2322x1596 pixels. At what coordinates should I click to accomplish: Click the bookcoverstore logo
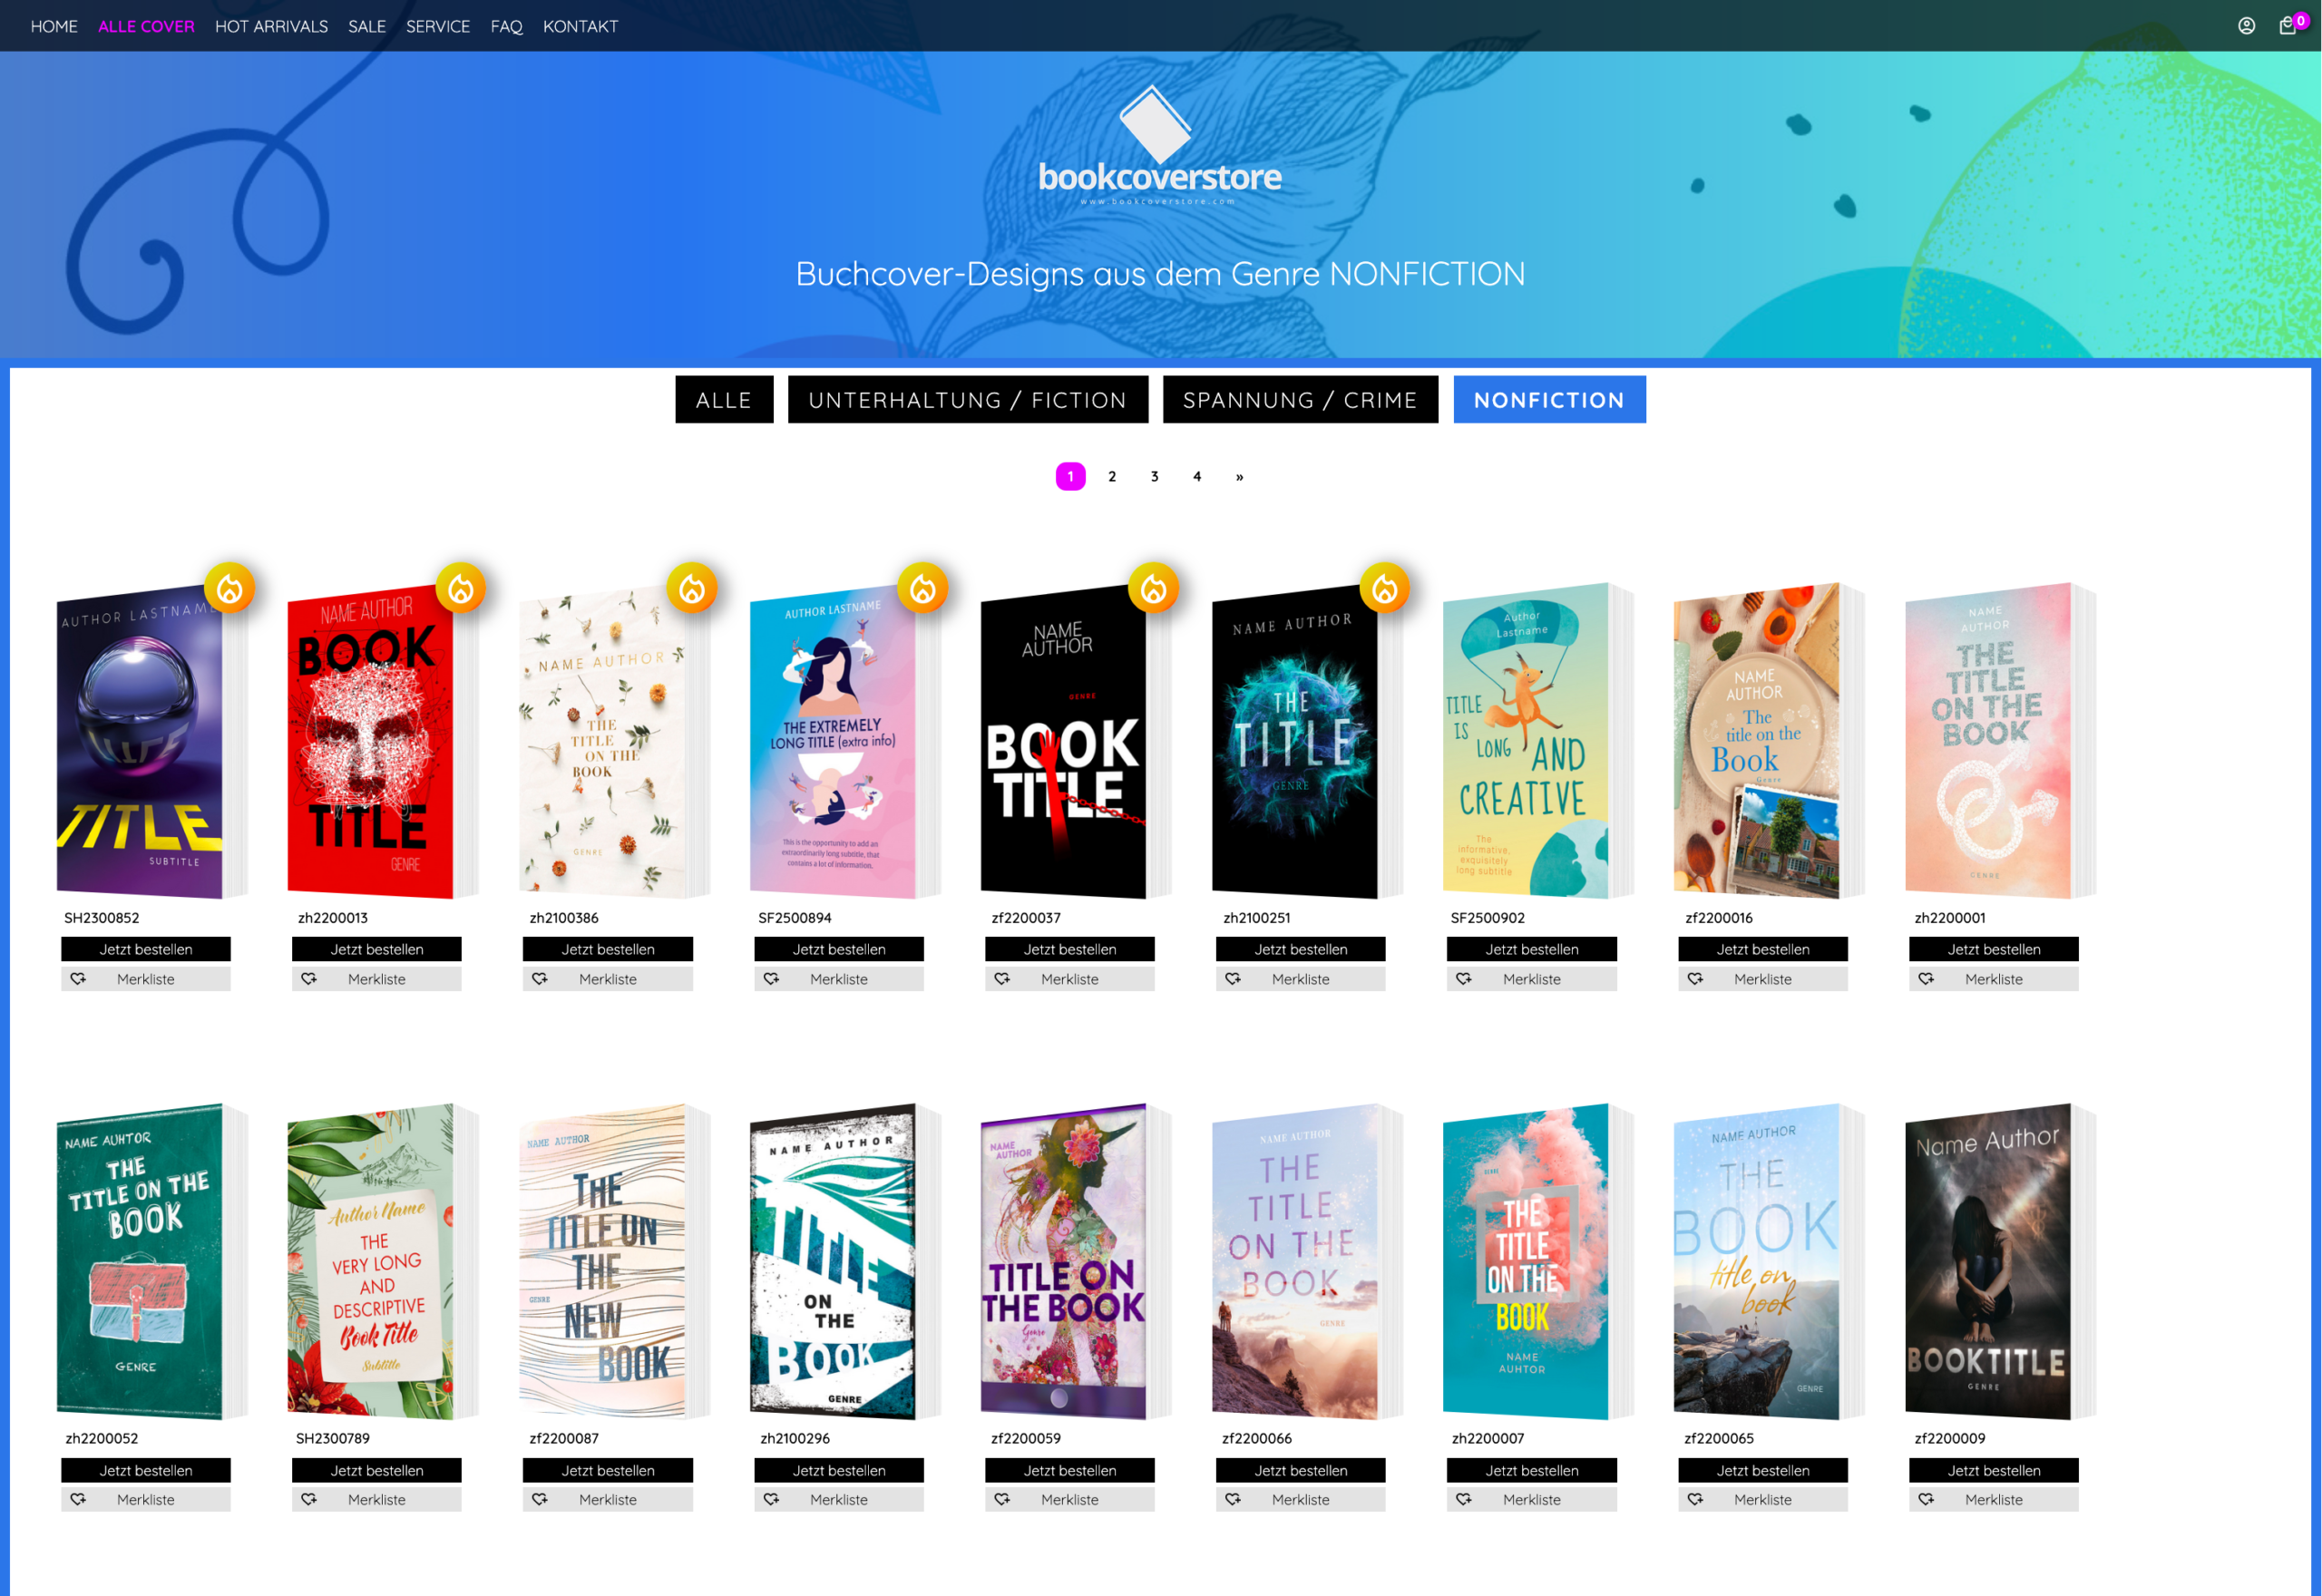tap(1160, 146)
